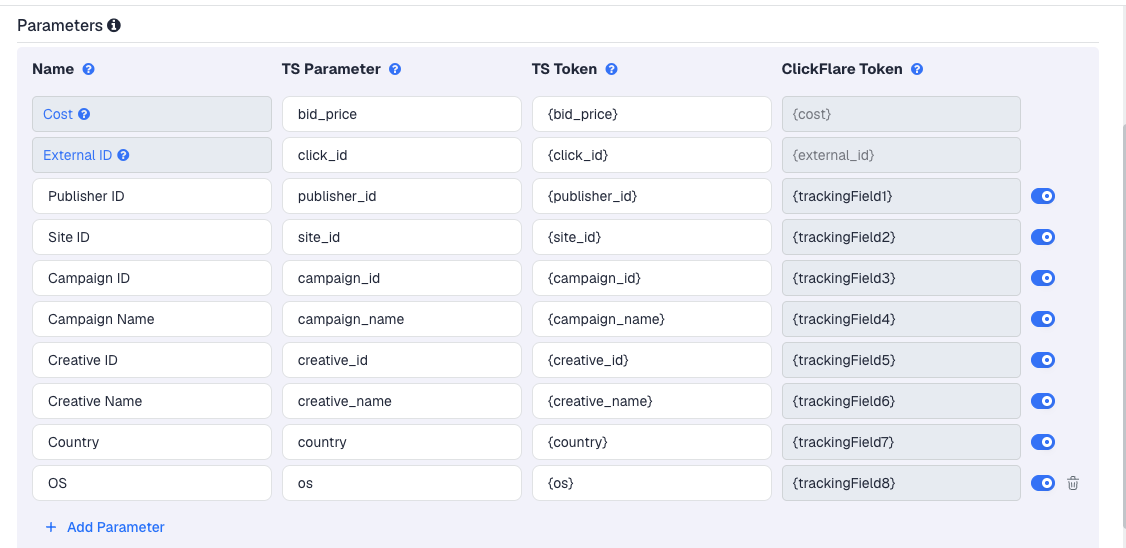Edit the Publisher ID name field

tap(152, 196)
